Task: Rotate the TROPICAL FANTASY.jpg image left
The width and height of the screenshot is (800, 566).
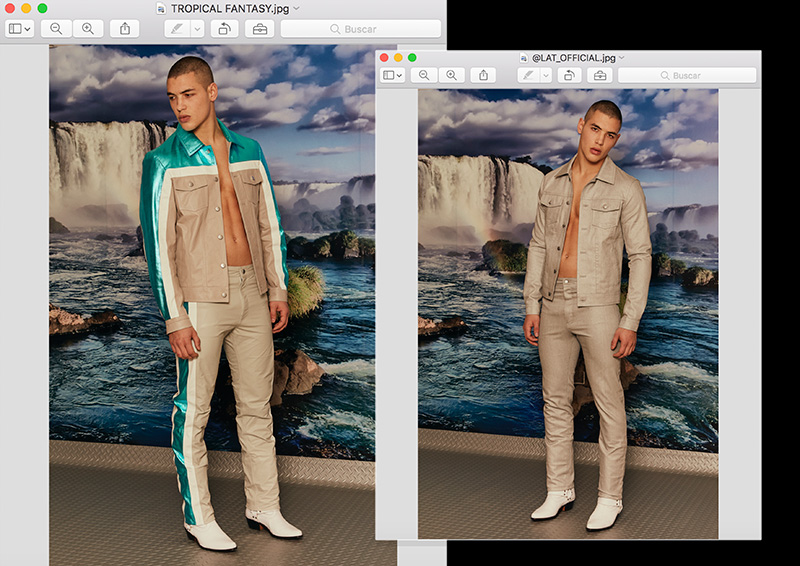Action: 226,29
